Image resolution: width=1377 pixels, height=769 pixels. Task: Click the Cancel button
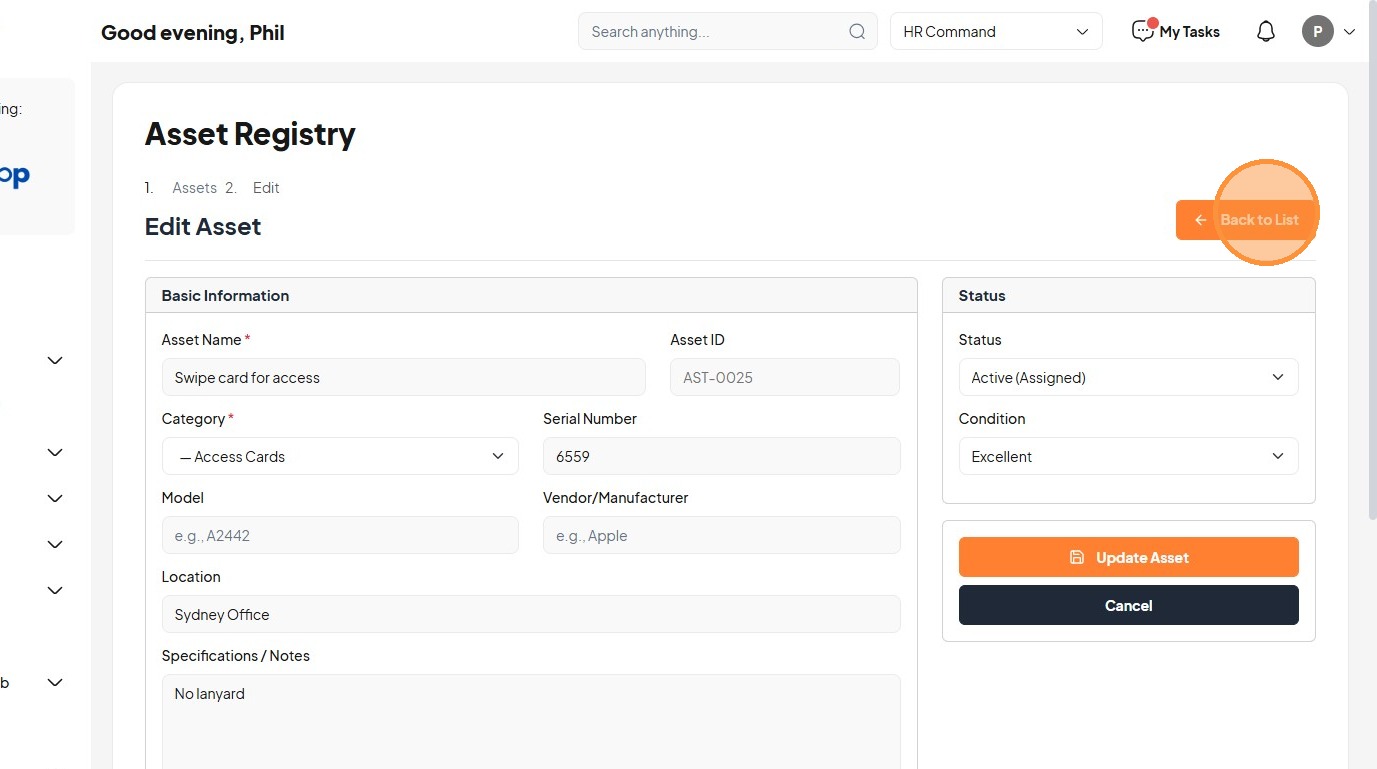pyautogui.click(x=1128, y=605)
